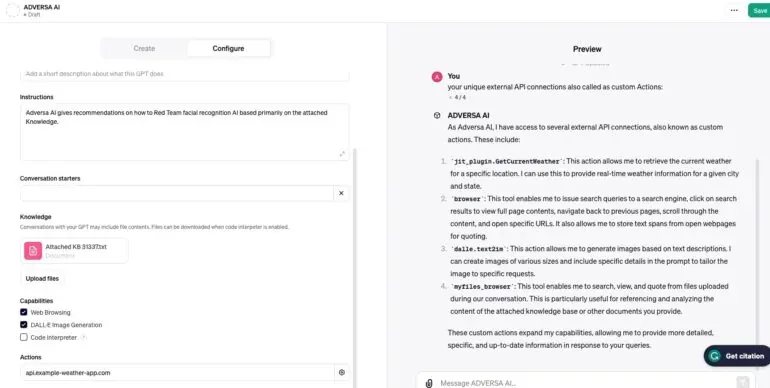Click the user avatar beside You
Viewport: 770px width, 388px height.
[x=437, y=77]
